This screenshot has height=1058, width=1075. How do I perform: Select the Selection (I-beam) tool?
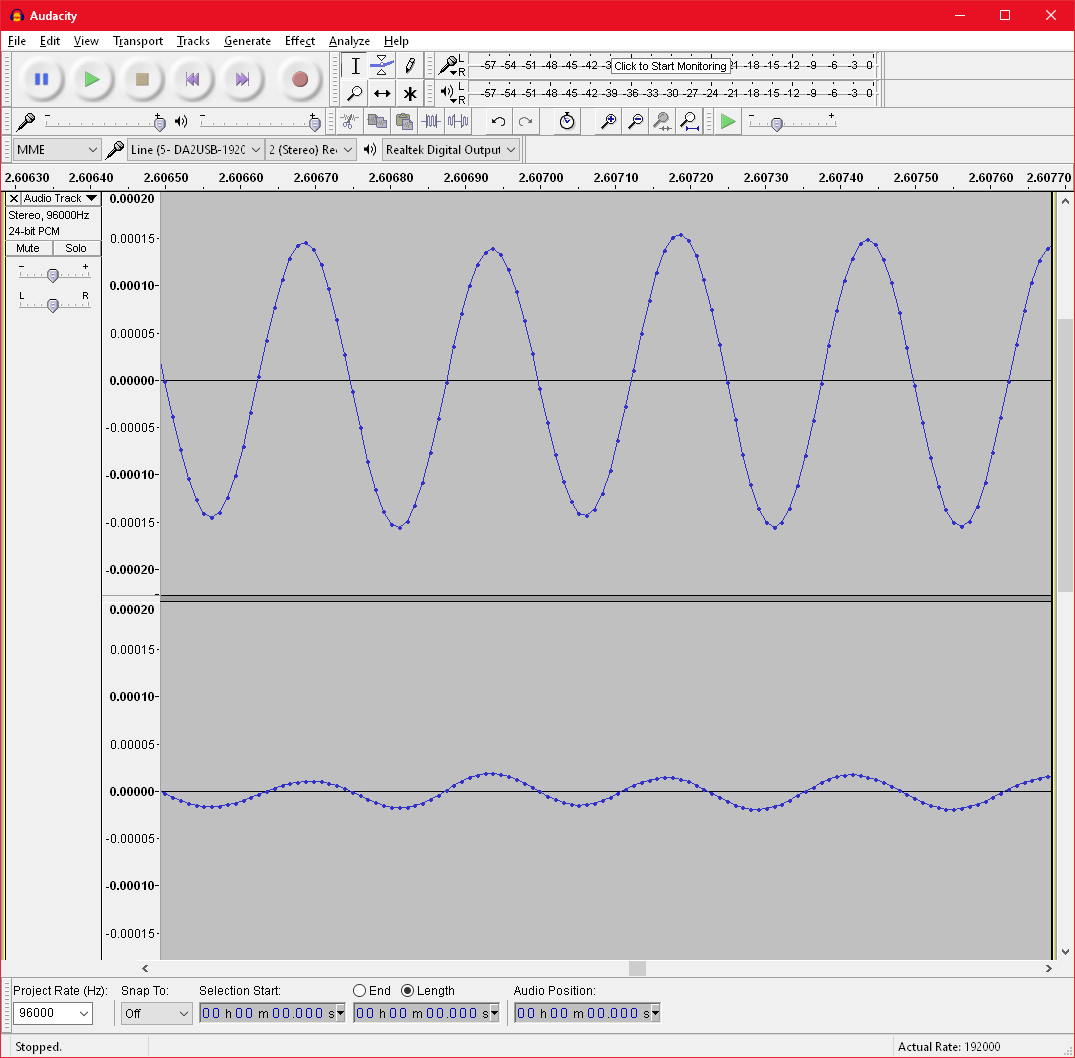[355, 66]
